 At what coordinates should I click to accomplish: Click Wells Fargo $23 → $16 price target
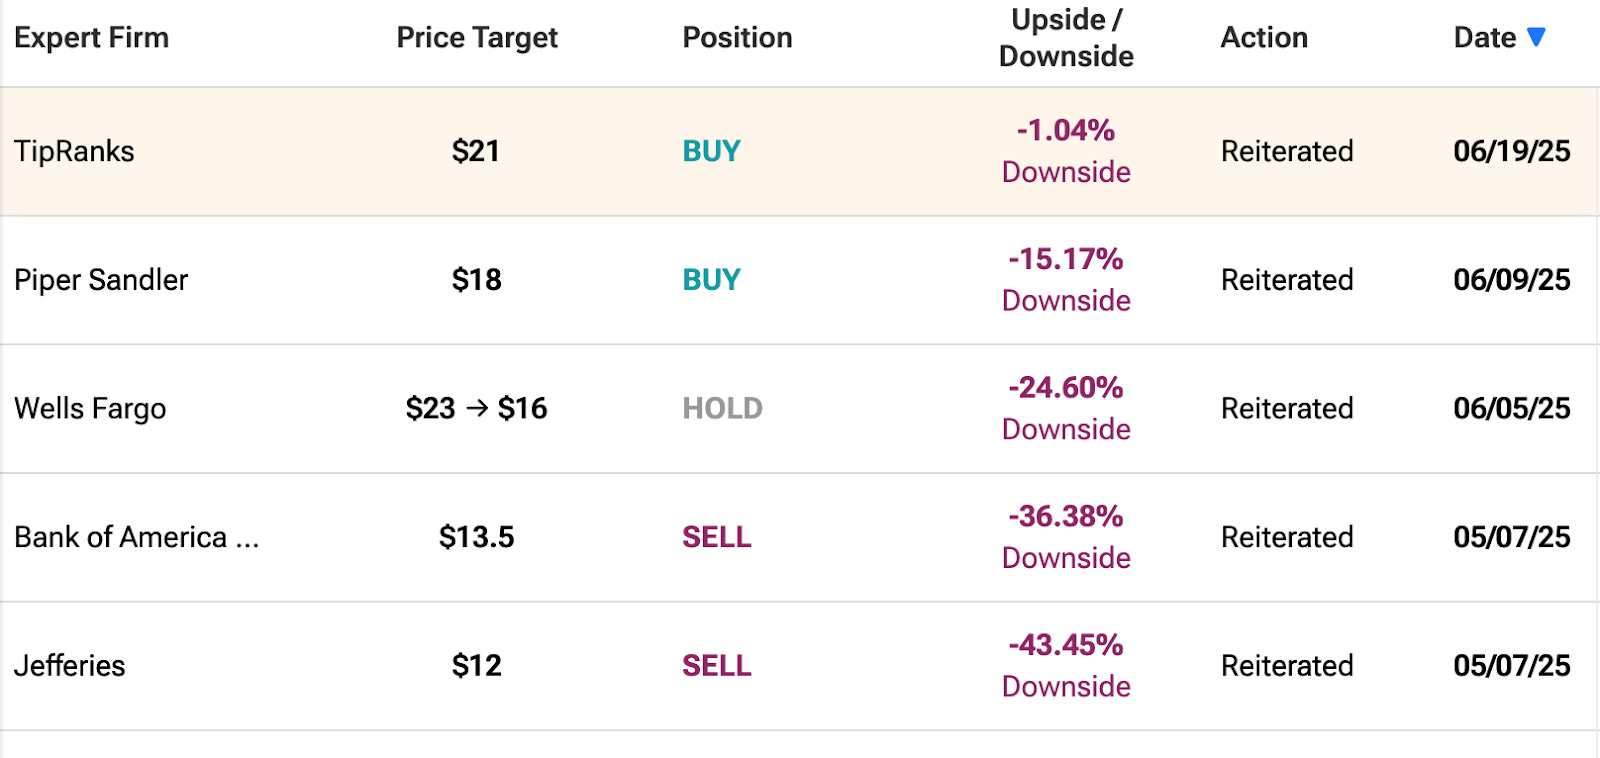click(477, 408)
